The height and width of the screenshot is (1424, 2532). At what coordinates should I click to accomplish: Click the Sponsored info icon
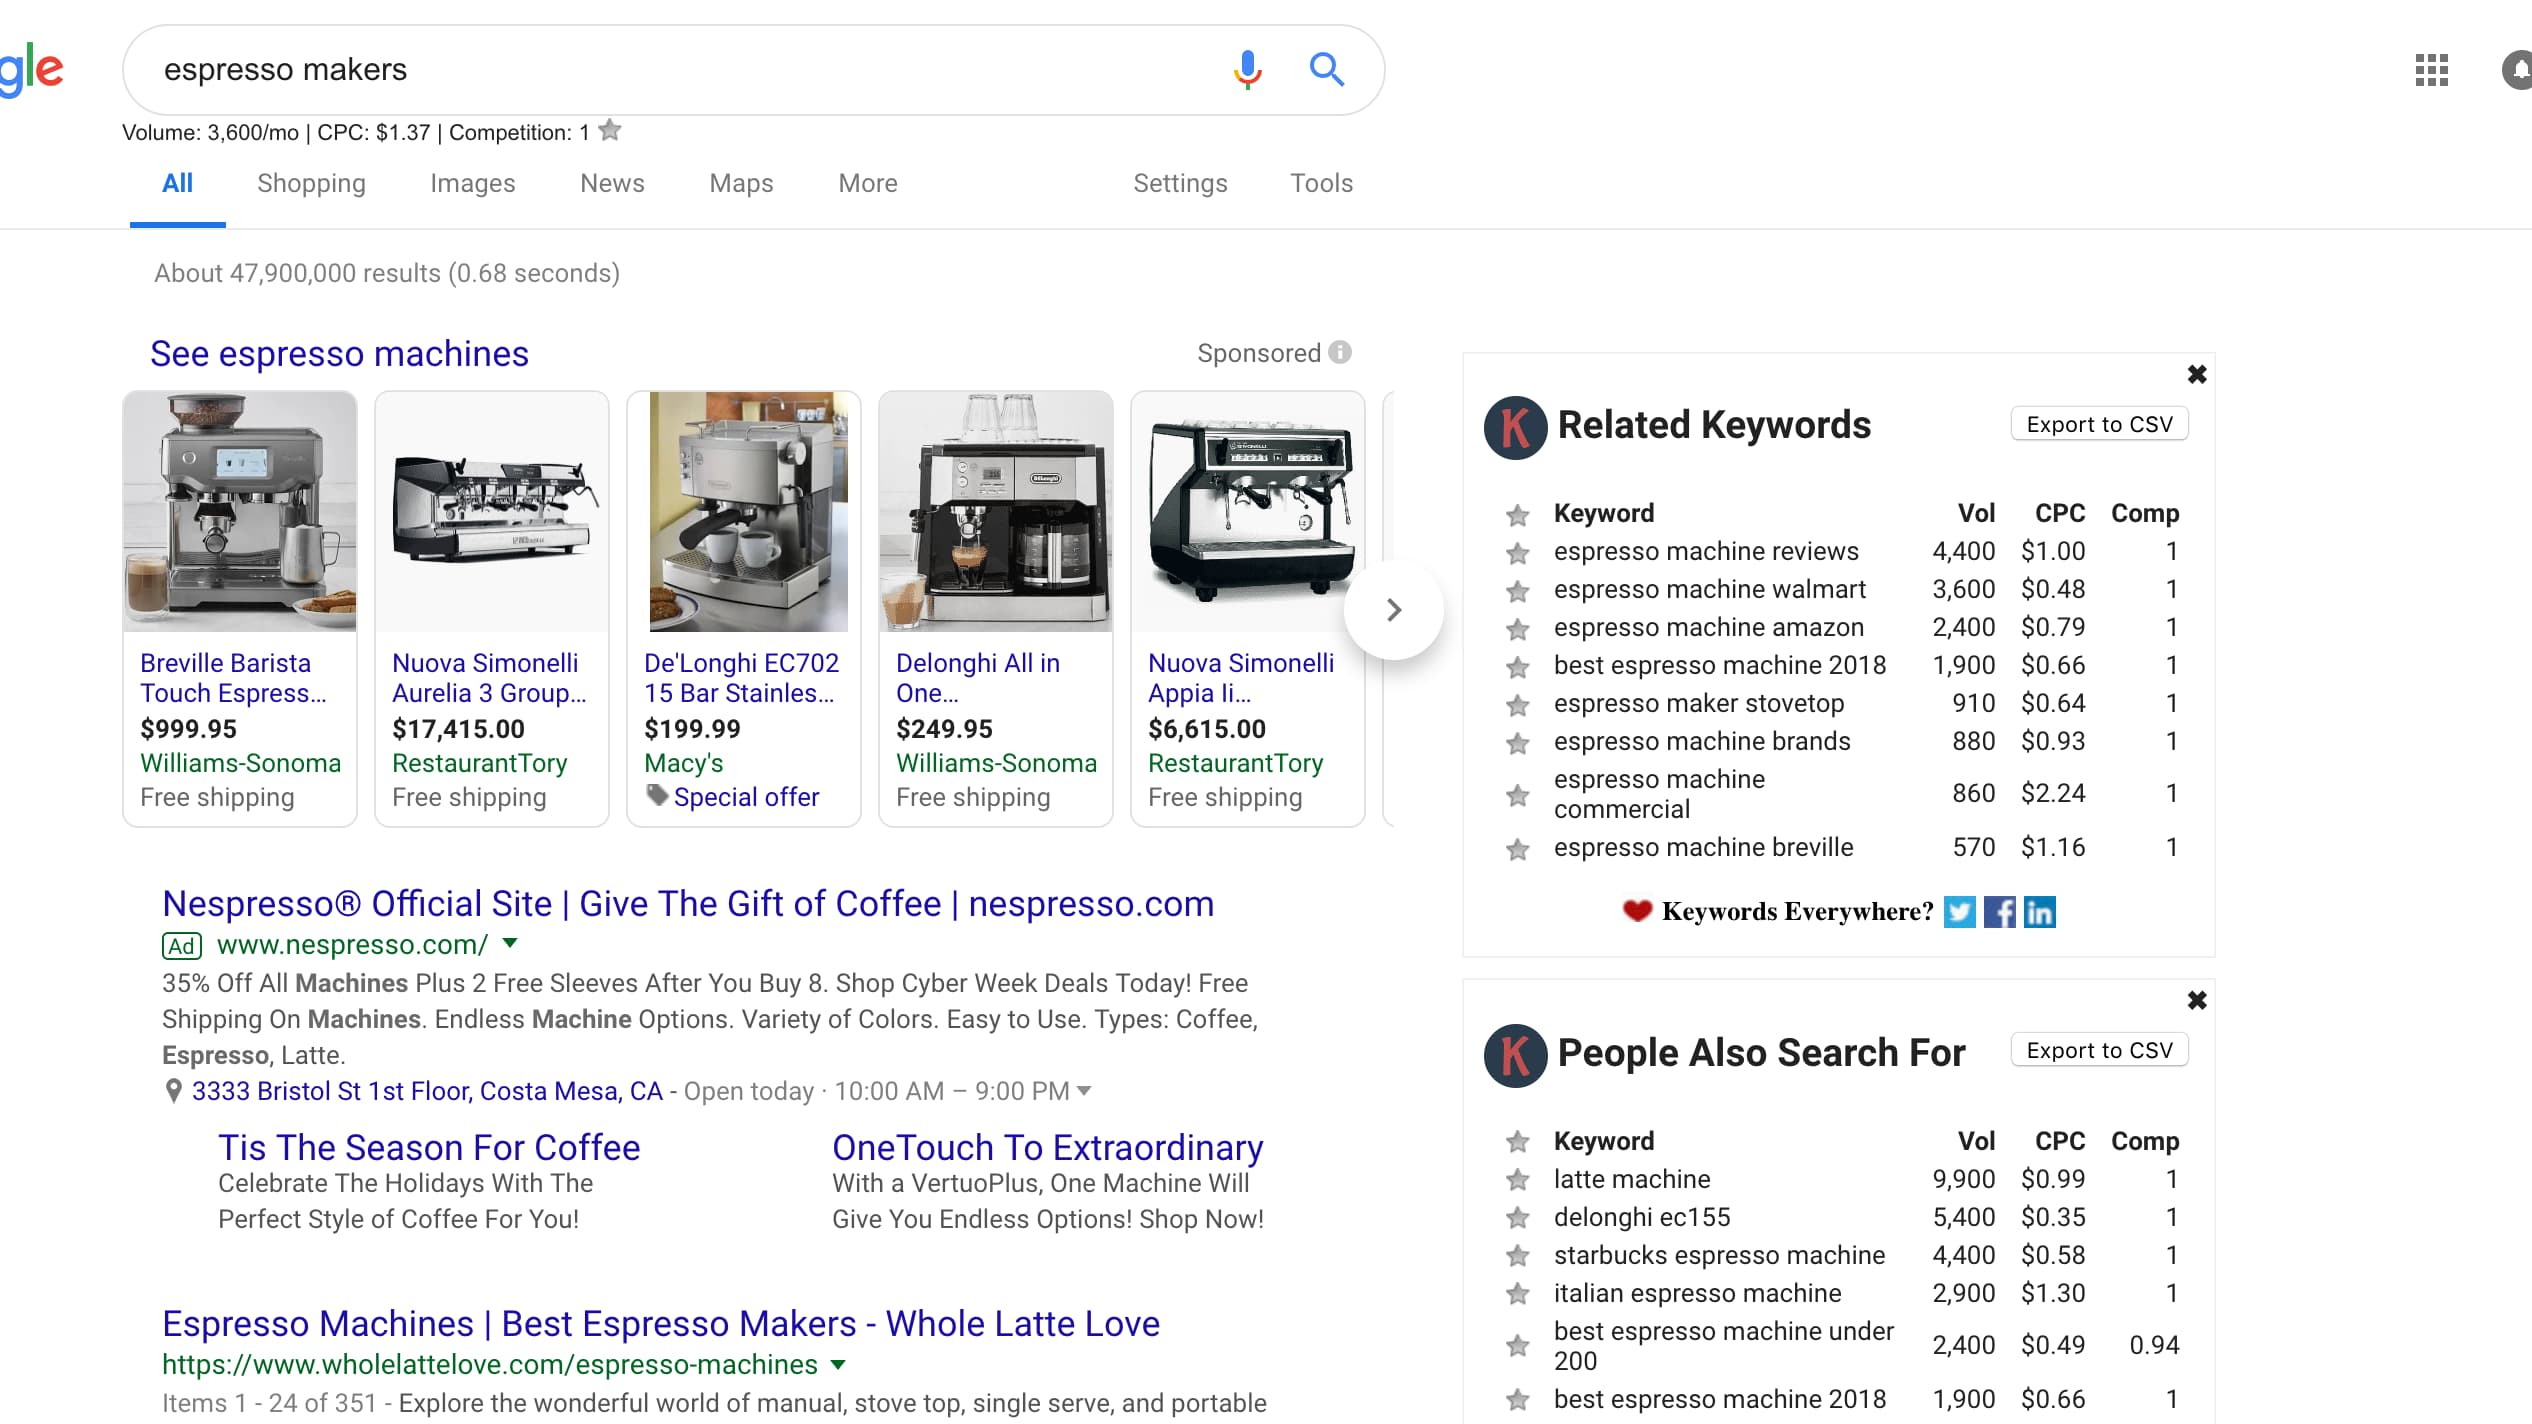(x=1340, y=353)
